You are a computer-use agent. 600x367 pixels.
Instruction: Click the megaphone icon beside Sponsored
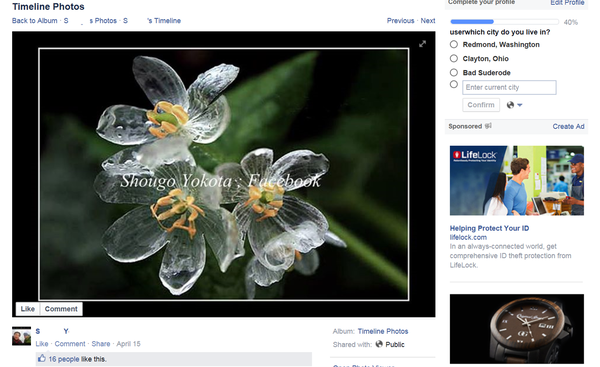coord(488,126)
